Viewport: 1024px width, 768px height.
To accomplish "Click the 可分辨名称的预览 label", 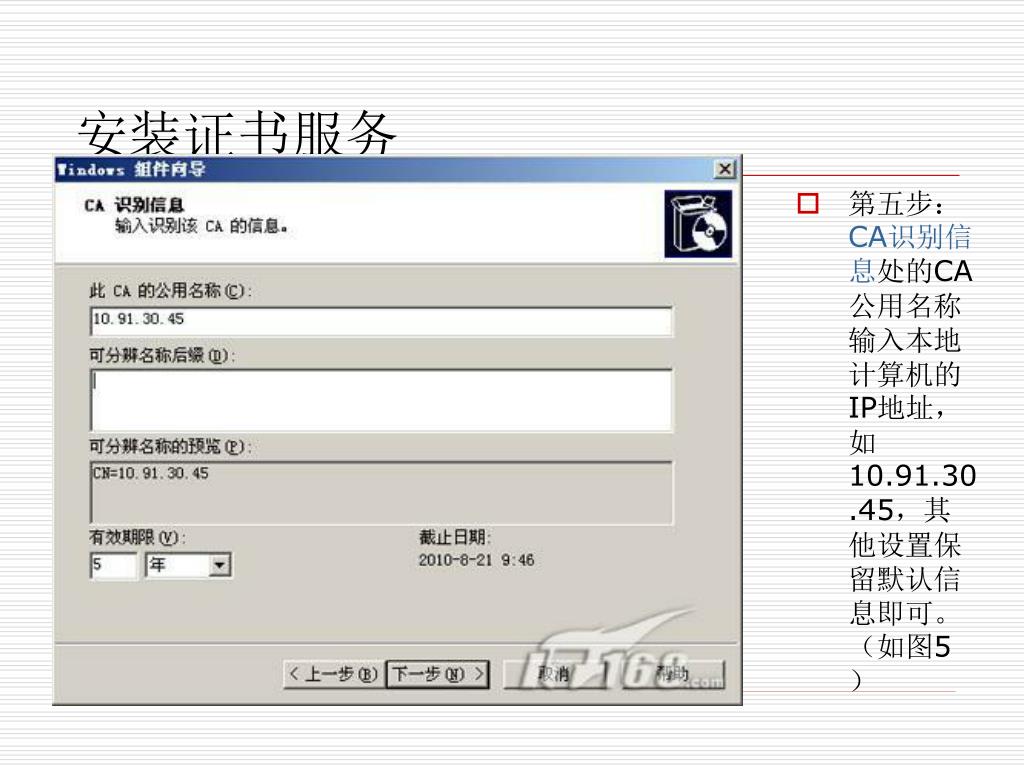I will (x=170, y=447).
